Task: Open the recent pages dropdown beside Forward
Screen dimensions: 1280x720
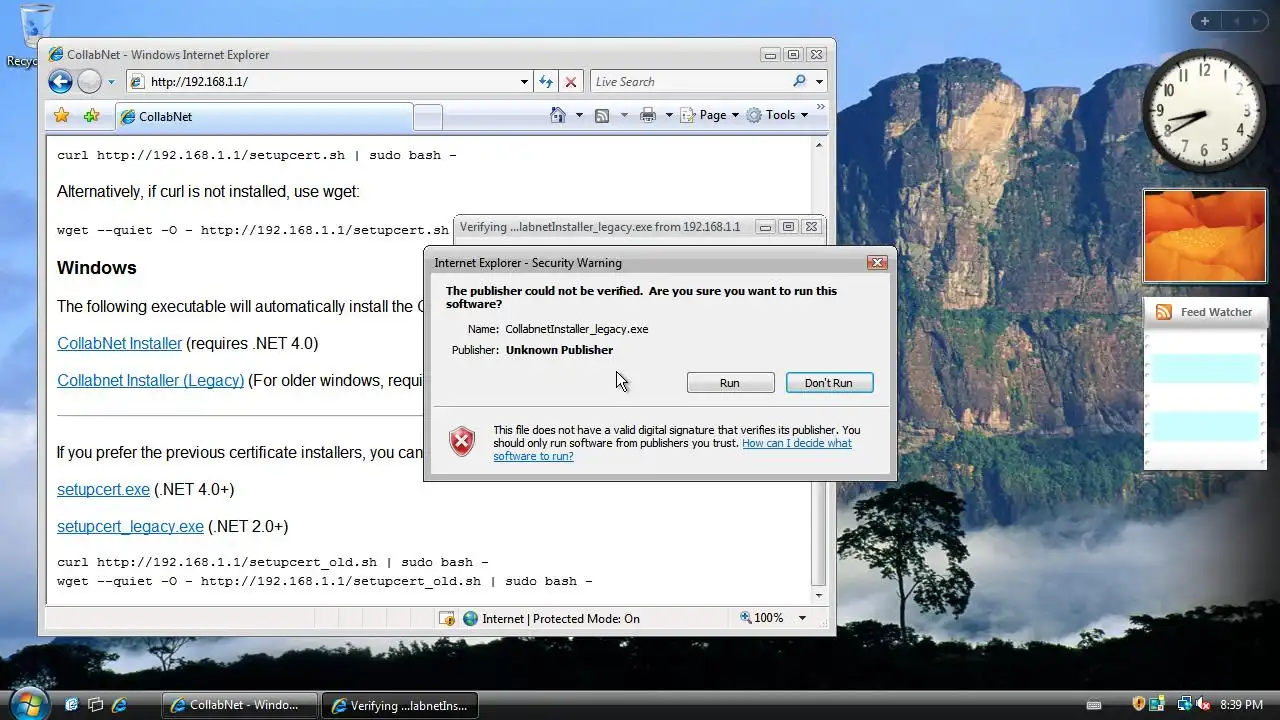Action: (111, 82)
